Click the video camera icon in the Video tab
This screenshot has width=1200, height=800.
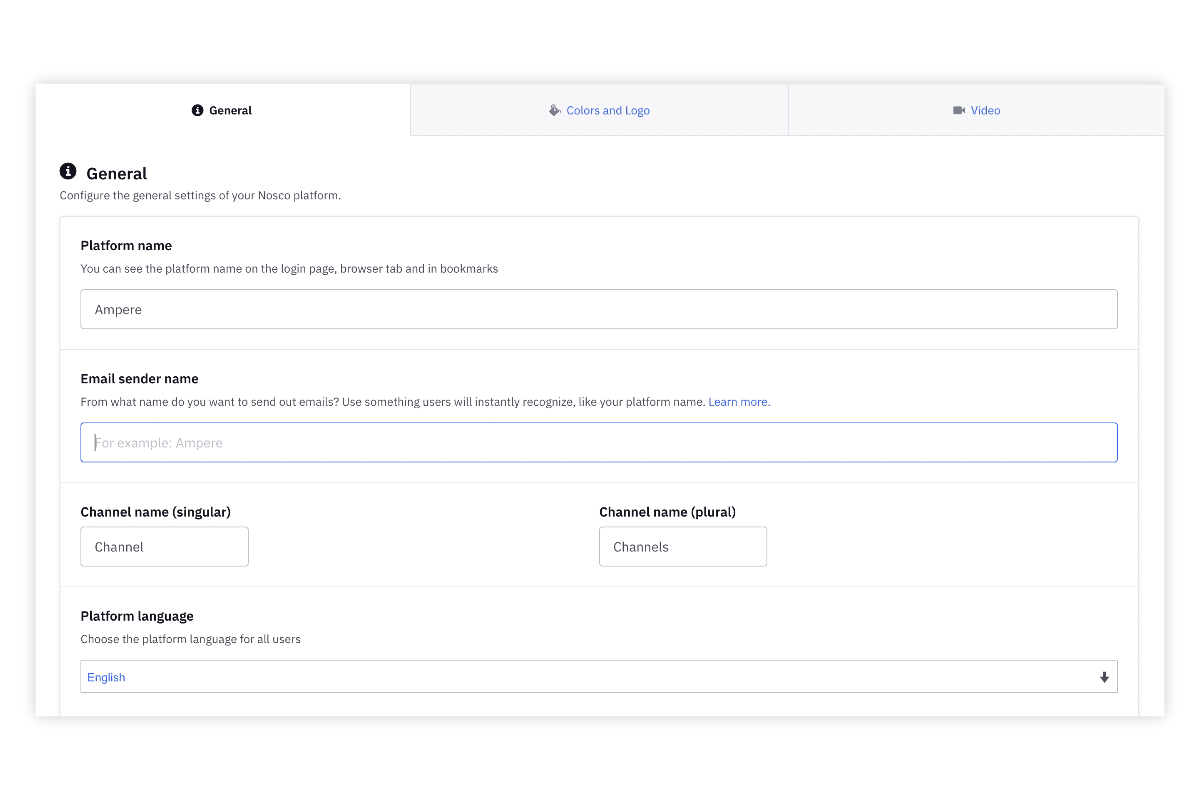959,110
